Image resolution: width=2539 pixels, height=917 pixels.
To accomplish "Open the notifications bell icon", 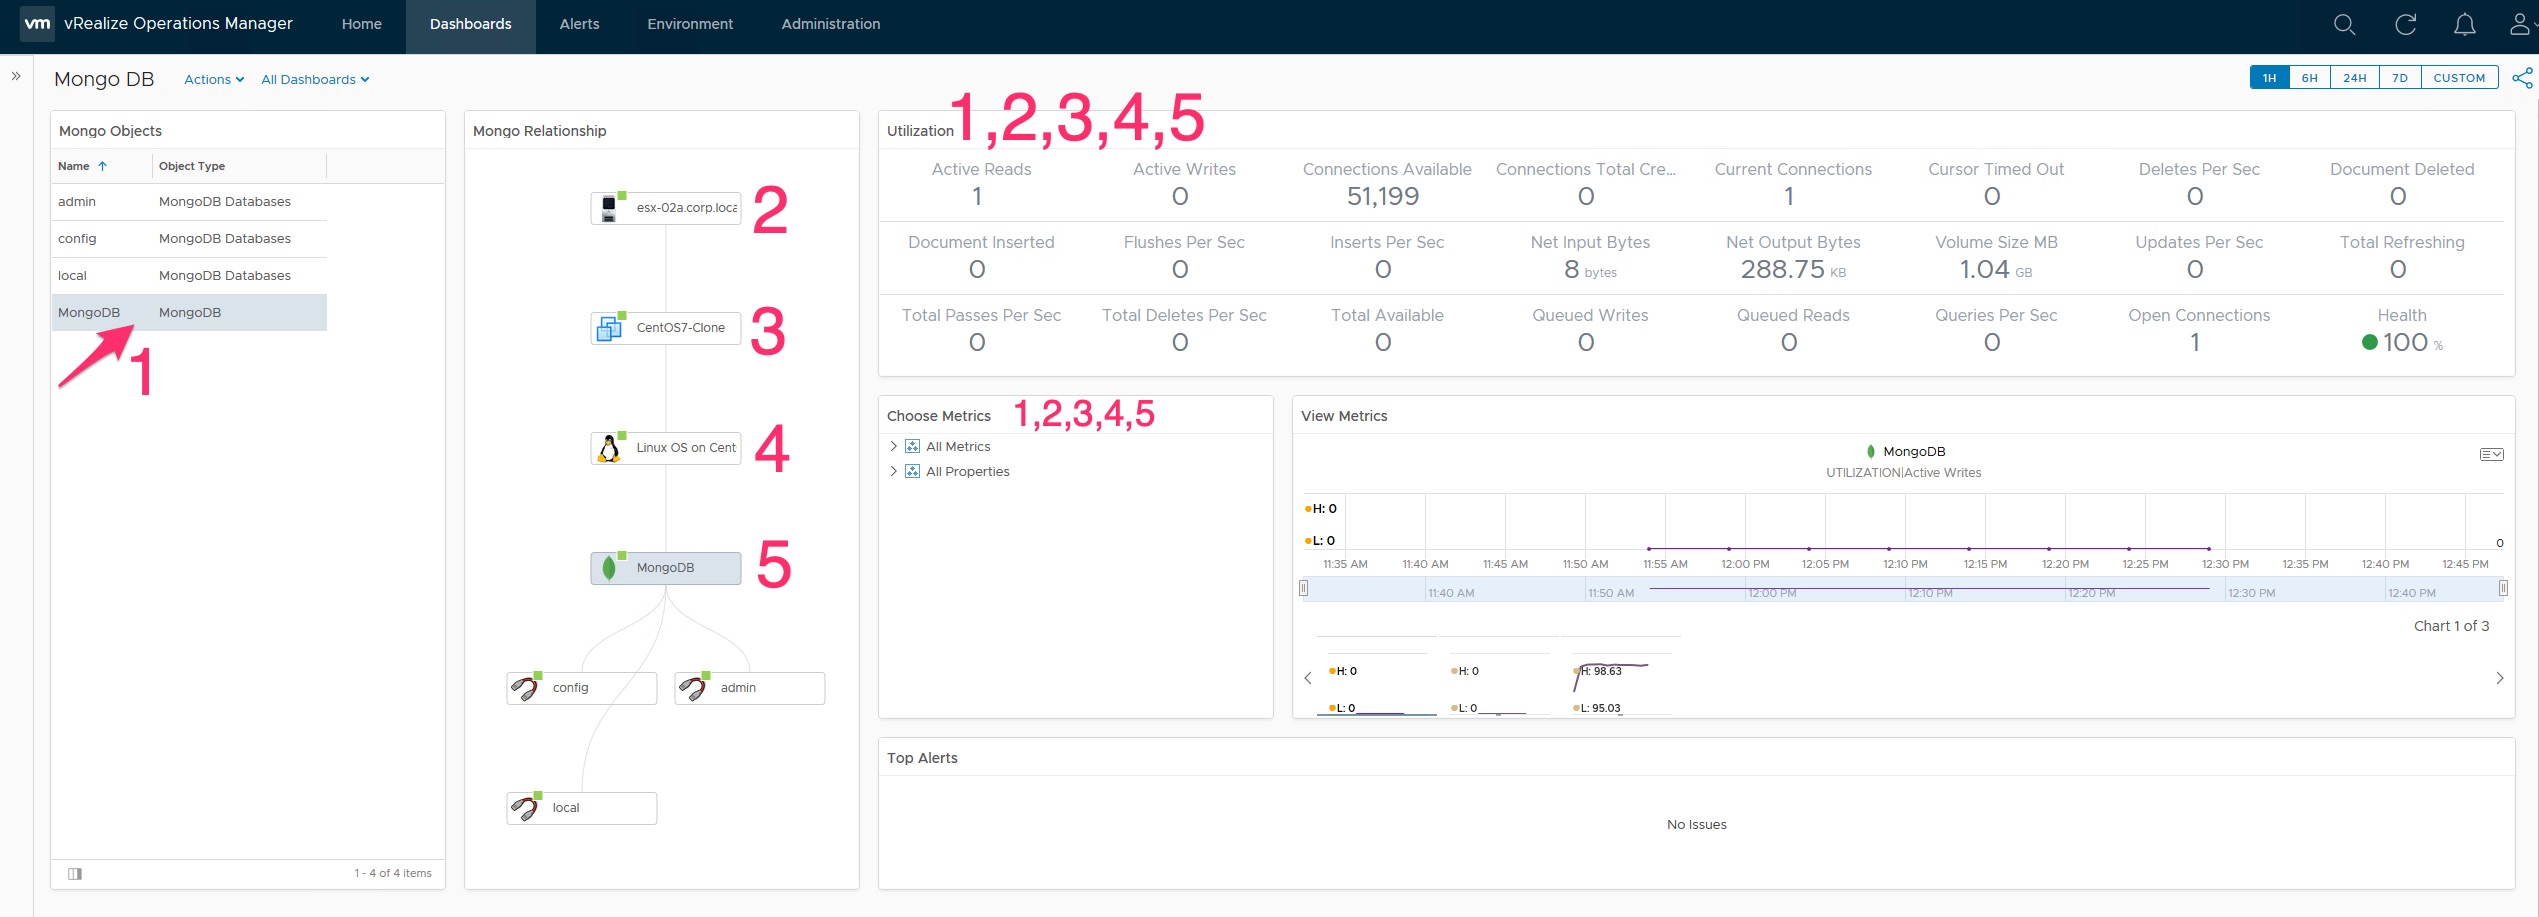I will tap(2465, 24).
